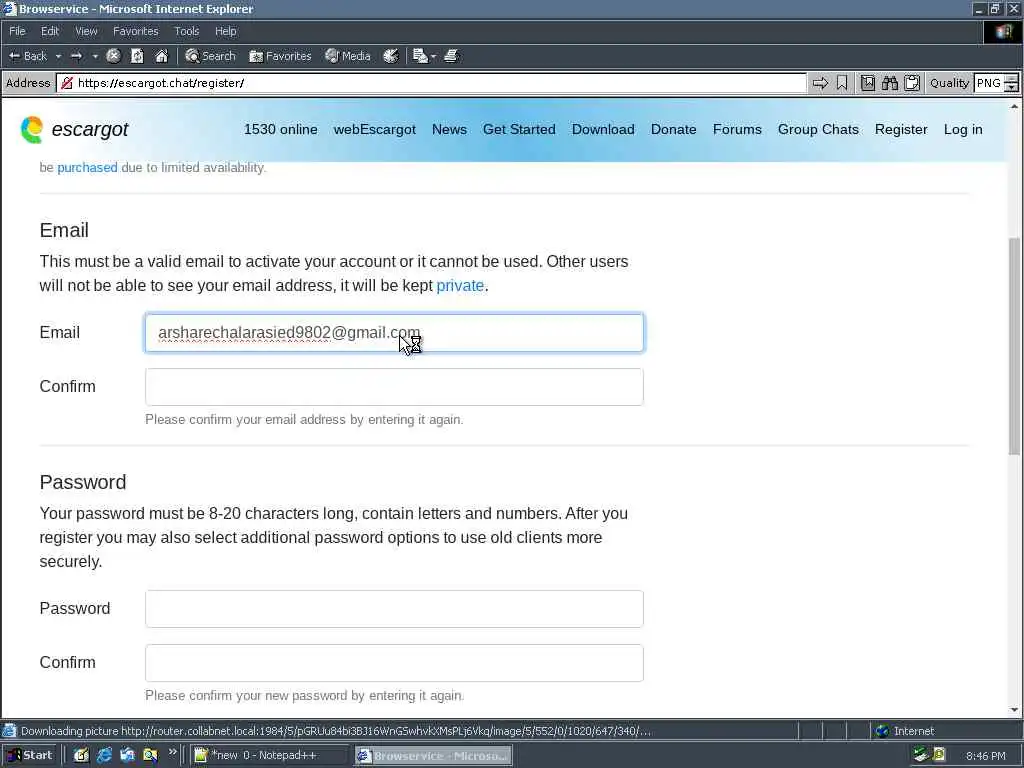Open the Register nav link
The height and width of the screenshot is (768, 1024).
point(901,129)
